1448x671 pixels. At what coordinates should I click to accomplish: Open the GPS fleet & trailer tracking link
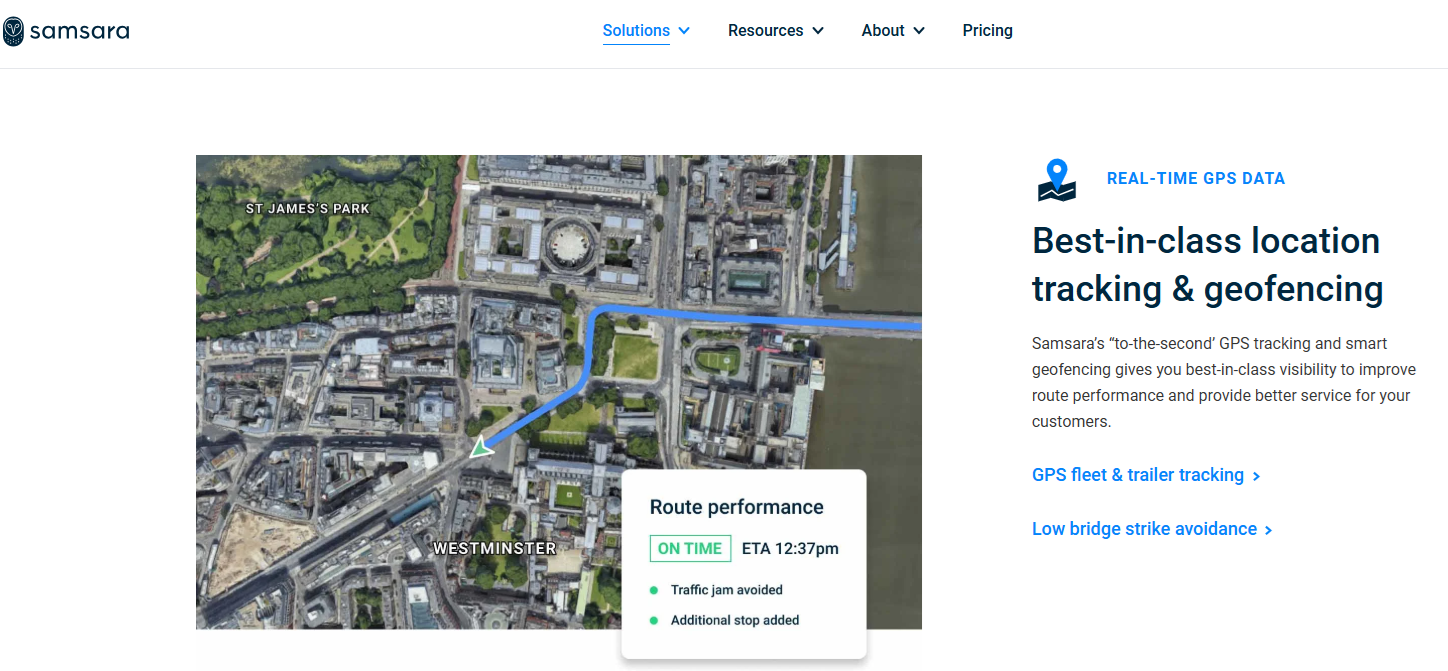click(1137, 475)
